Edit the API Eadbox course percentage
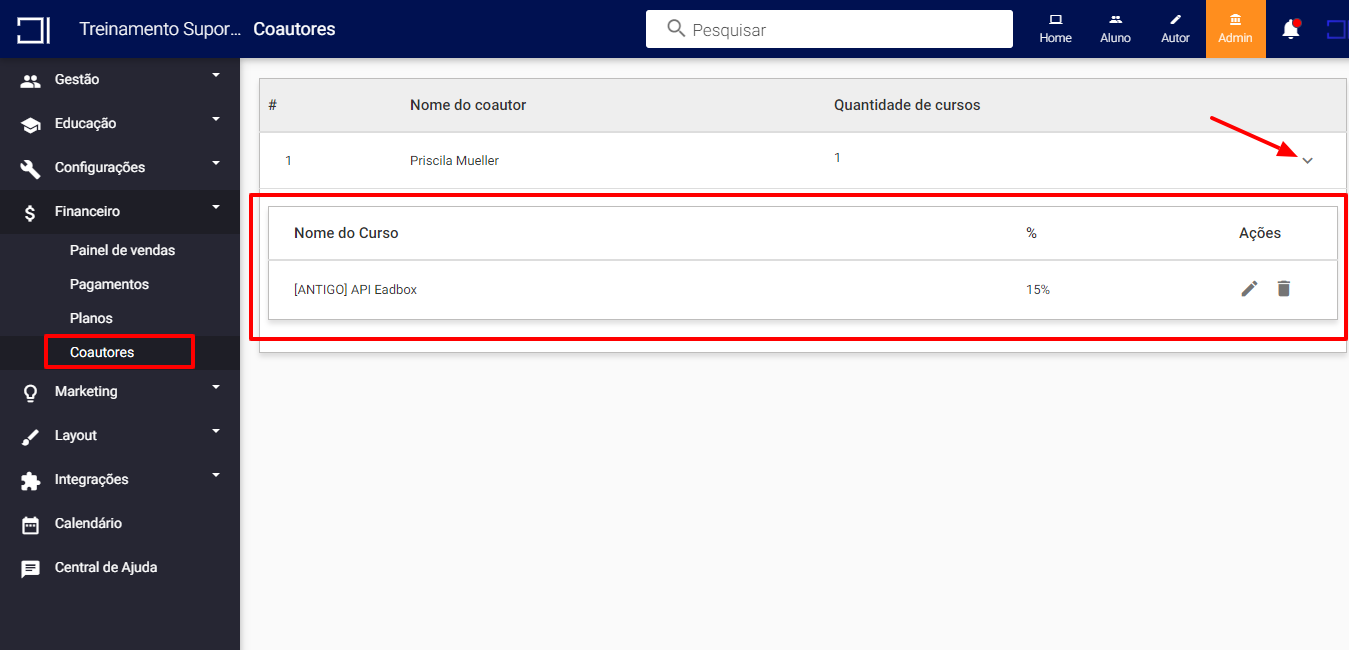The width and height of the screenshot is (1349, 650). [1249, 289]
